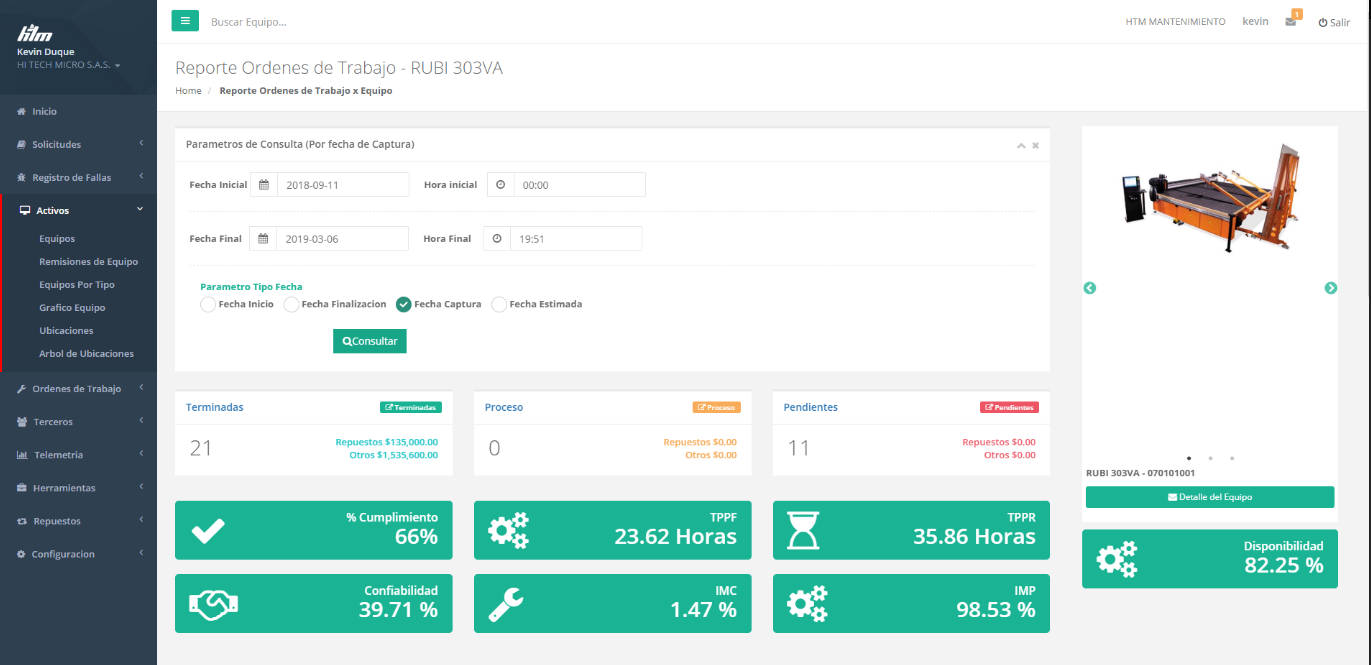Click the Salir logout link

pyautogui.click(x=1334, y=22)
